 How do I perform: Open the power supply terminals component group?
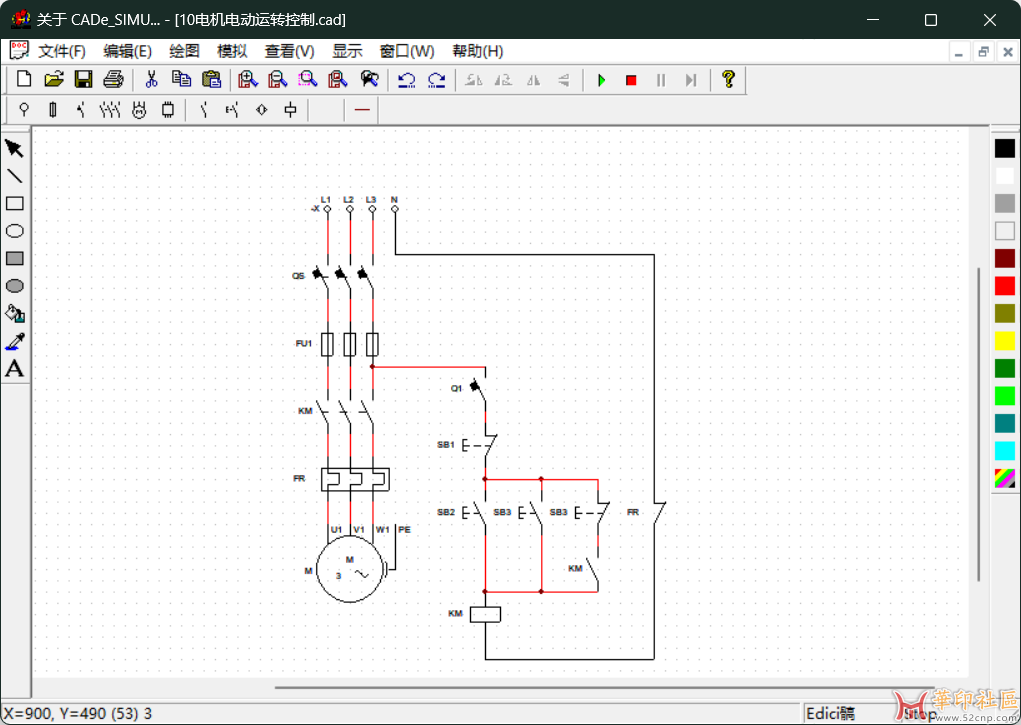(24, 109)
